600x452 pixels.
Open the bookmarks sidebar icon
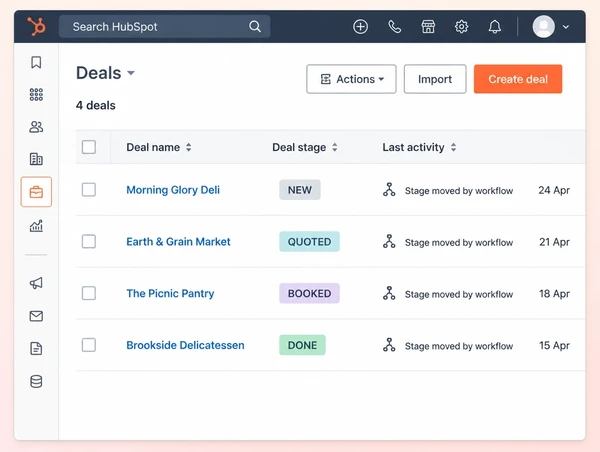pyautogui.click(x=36, y=62)
